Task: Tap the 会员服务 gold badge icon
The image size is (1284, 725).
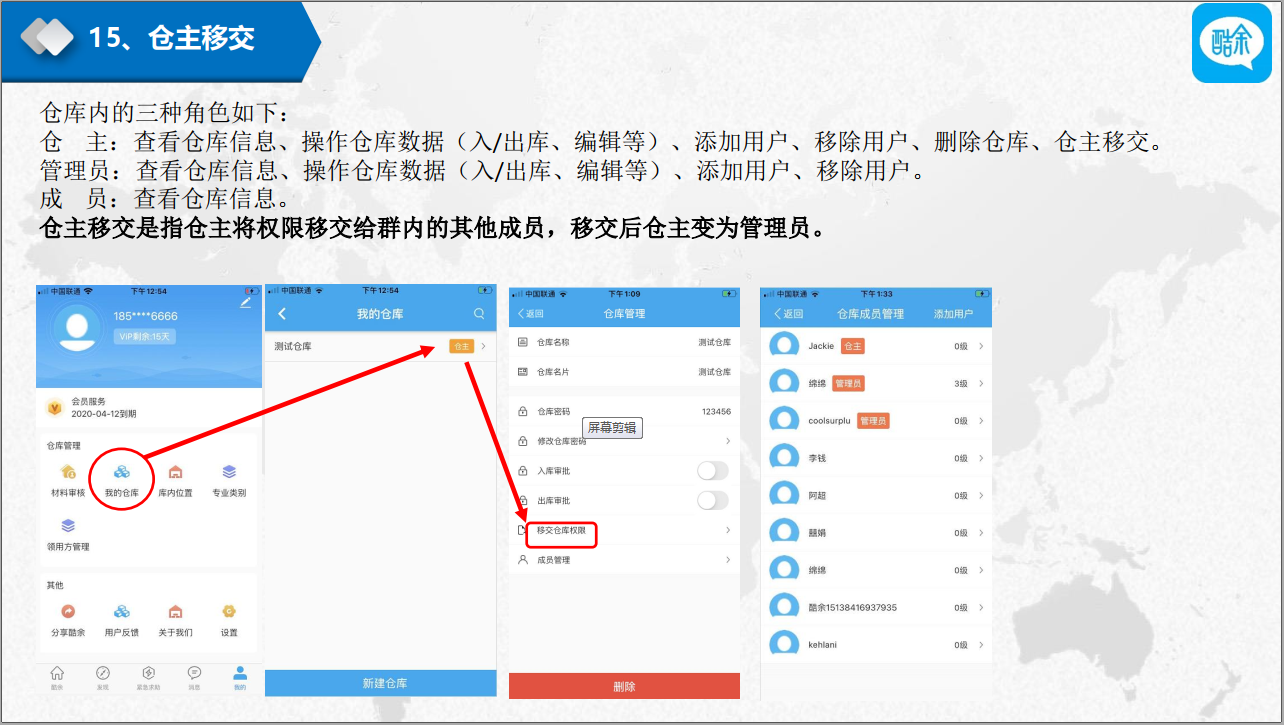Action: (x=56, y=407)
